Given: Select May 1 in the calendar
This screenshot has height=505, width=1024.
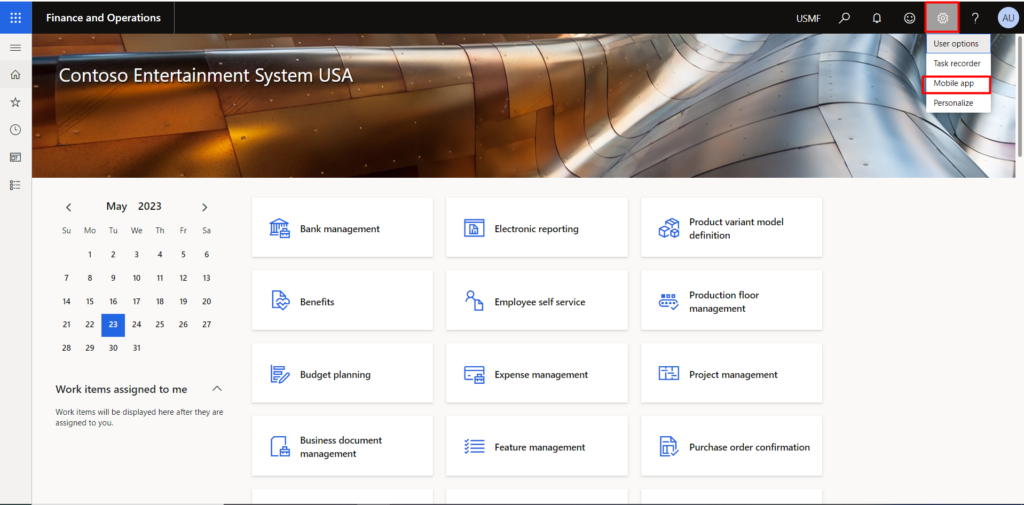Looking at the screenshot, I should [89, 255].
